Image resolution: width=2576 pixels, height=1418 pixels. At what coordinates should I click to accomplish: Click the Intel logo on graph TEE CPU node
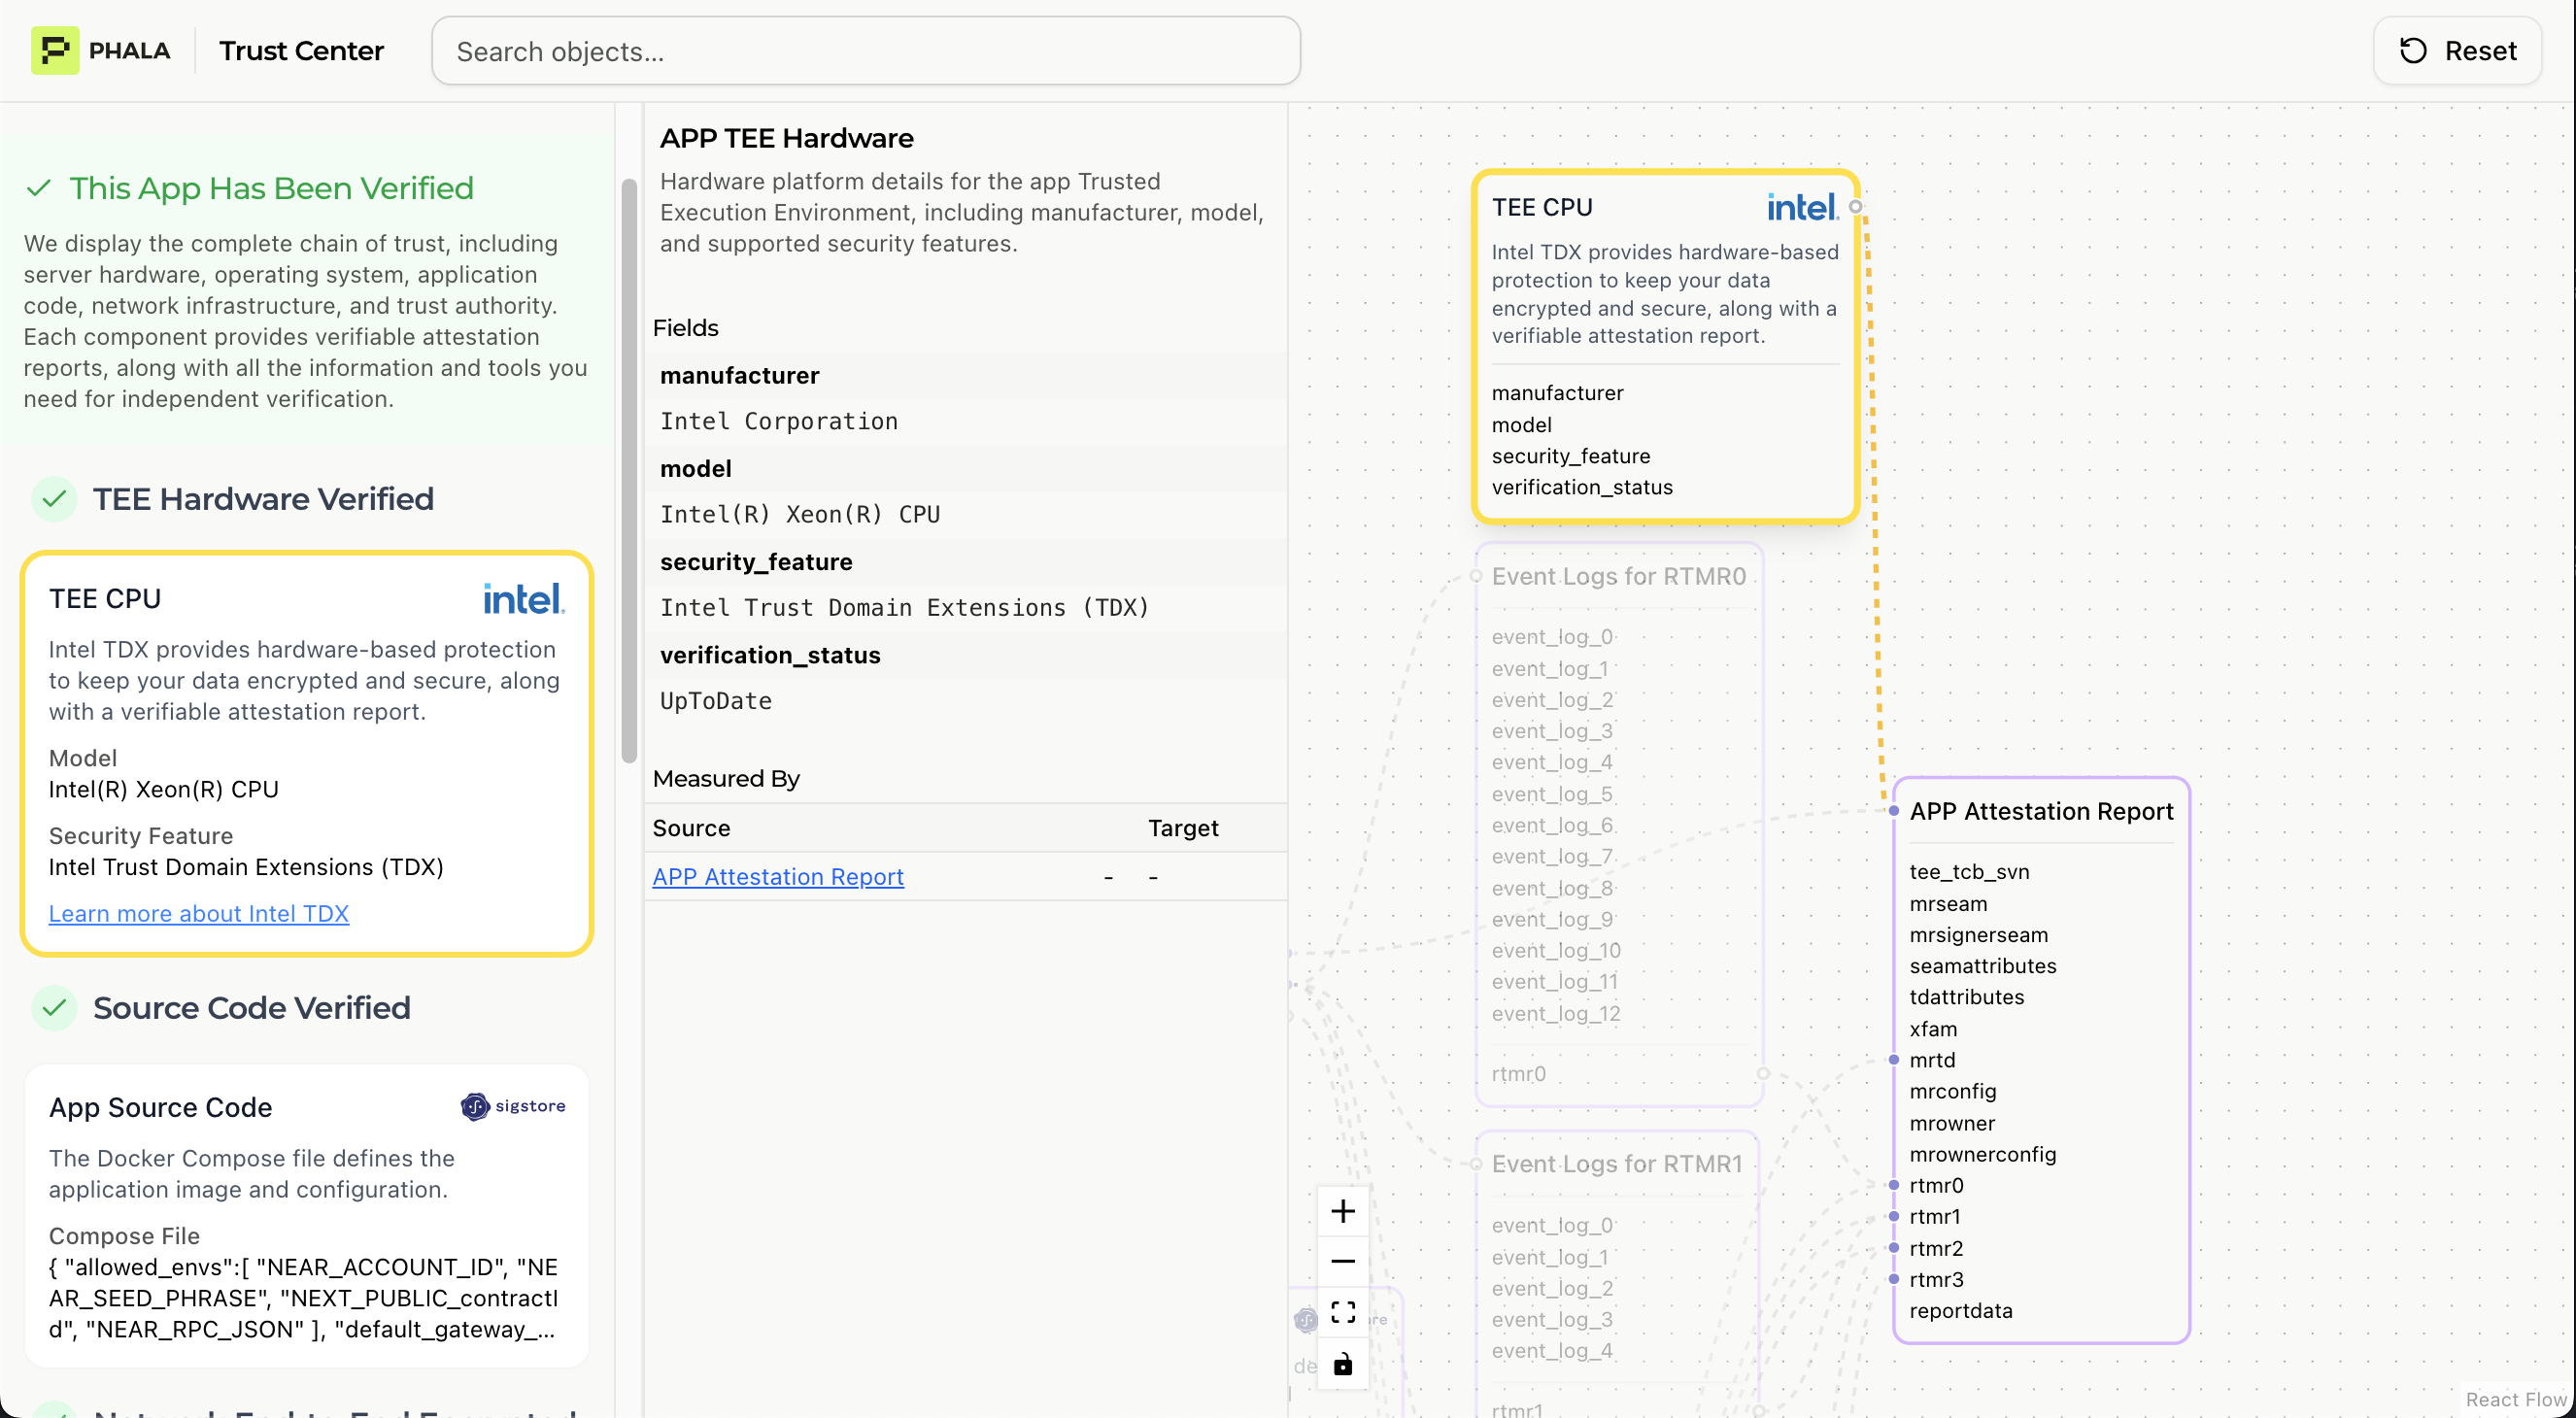(1802, 207)
